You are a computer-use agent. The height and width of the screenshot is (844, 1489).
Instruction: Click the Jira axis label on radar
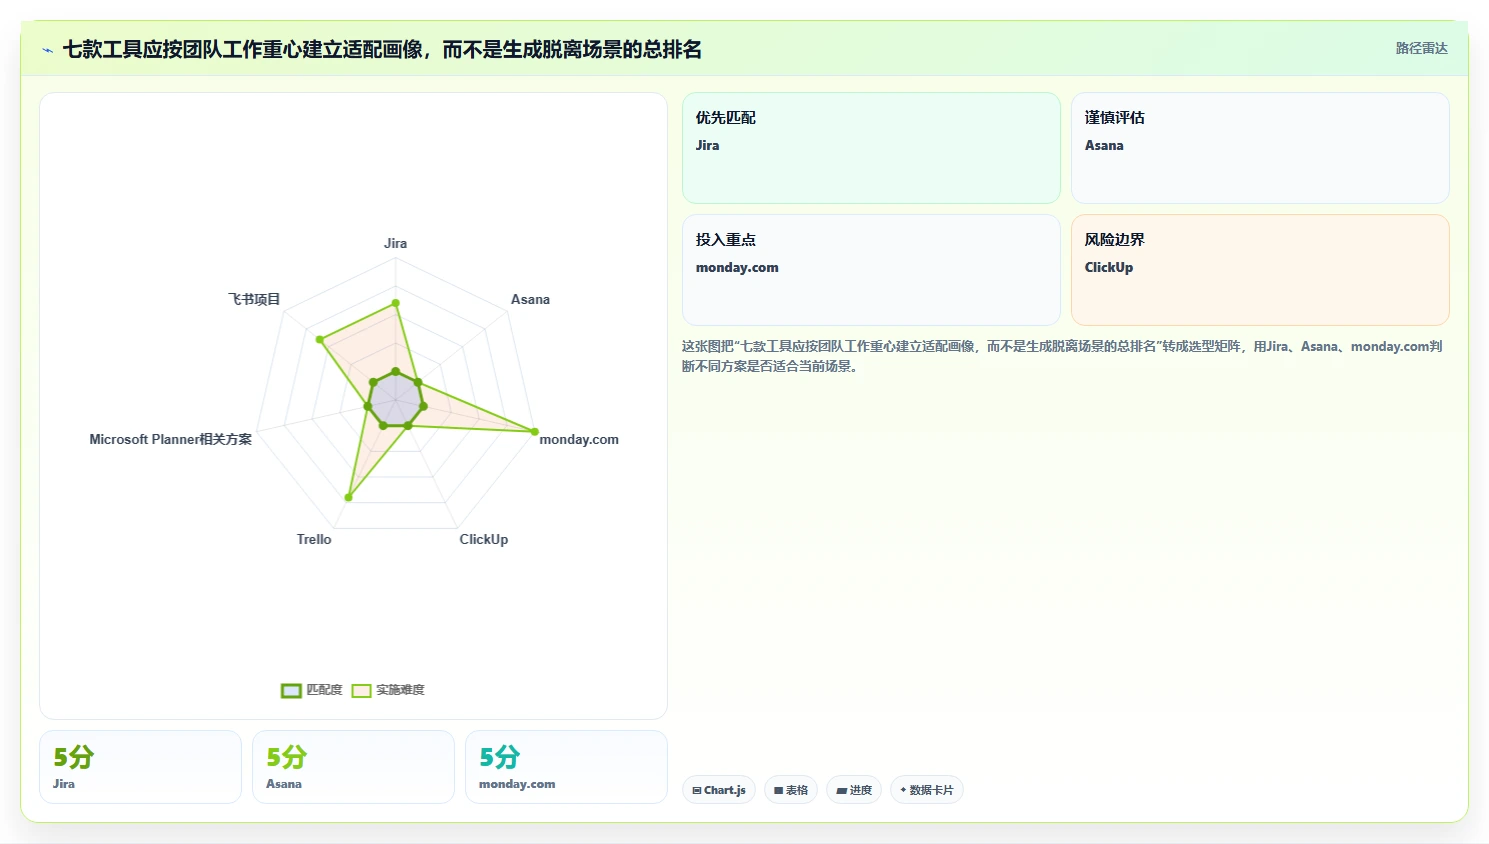395,243
